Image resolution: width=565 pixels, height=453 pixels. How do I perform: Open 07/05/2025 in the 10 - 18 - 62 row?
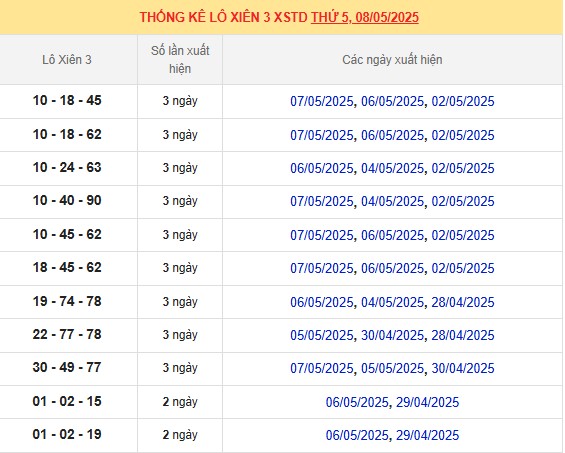322,135
